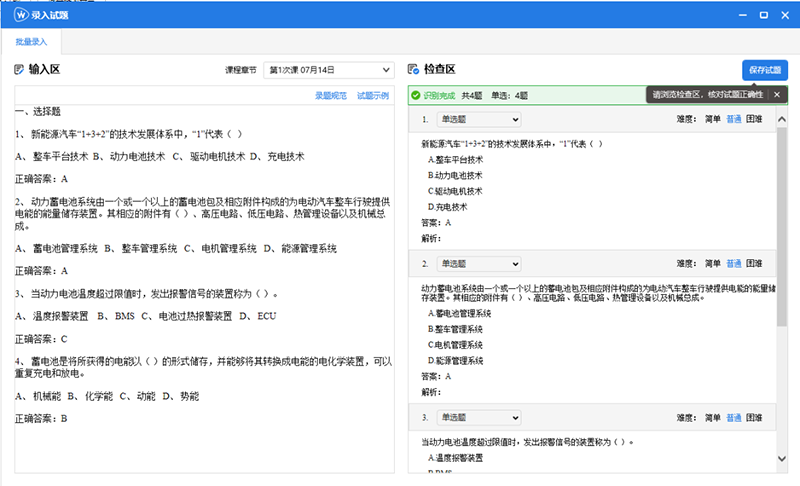The height and width of the screenshot is (486, 800).
Task: Switch to the 批量录入 tab
Action: [30, 42]
